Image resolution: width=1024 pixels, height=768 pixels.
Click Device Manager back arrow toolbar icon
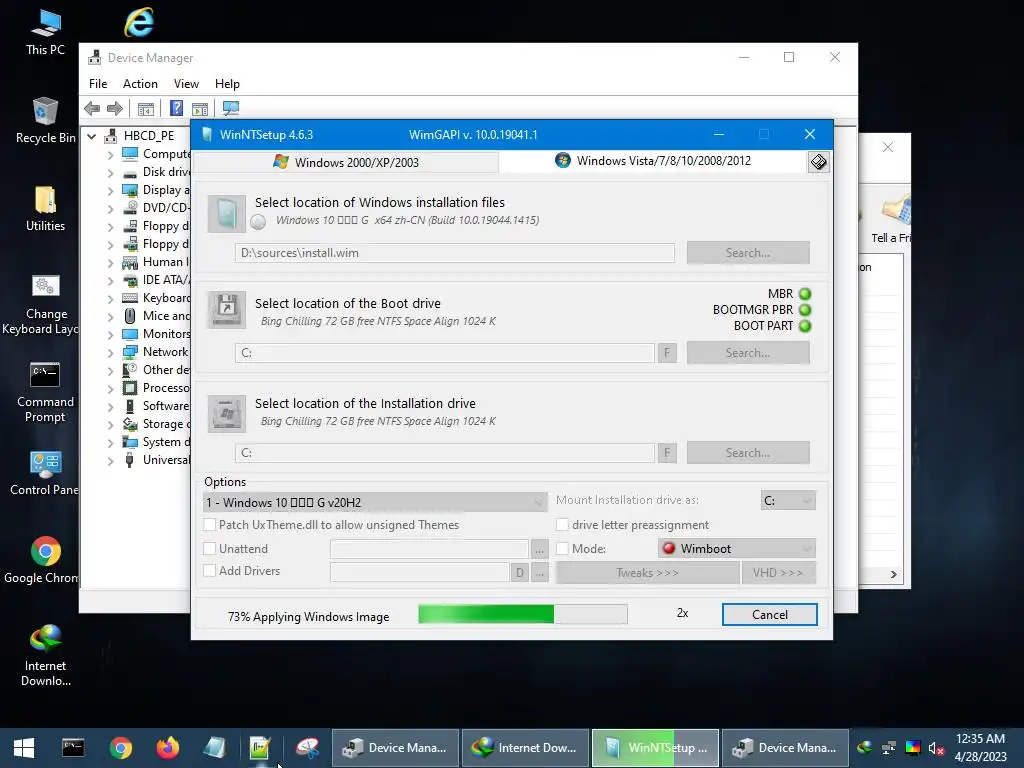(92, 108)
